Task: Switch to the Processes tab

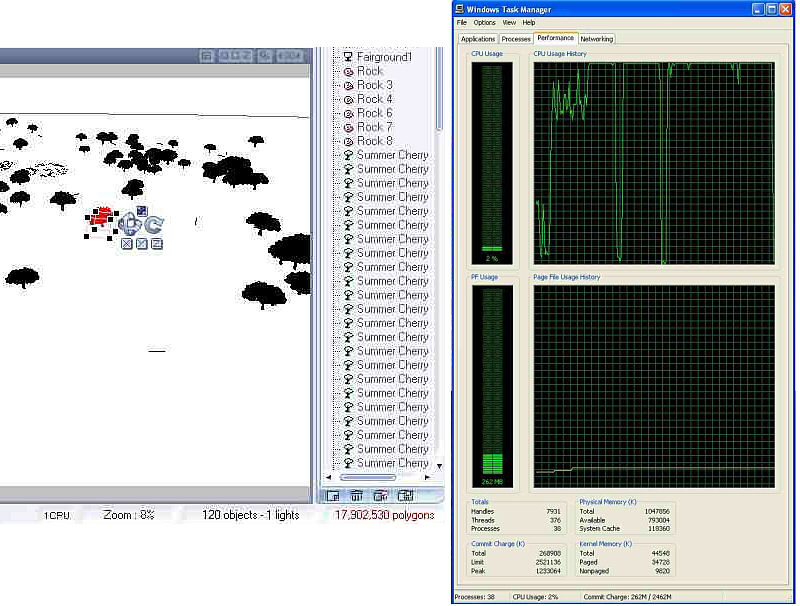Action: pyautogui.click(x=516, y=39)
